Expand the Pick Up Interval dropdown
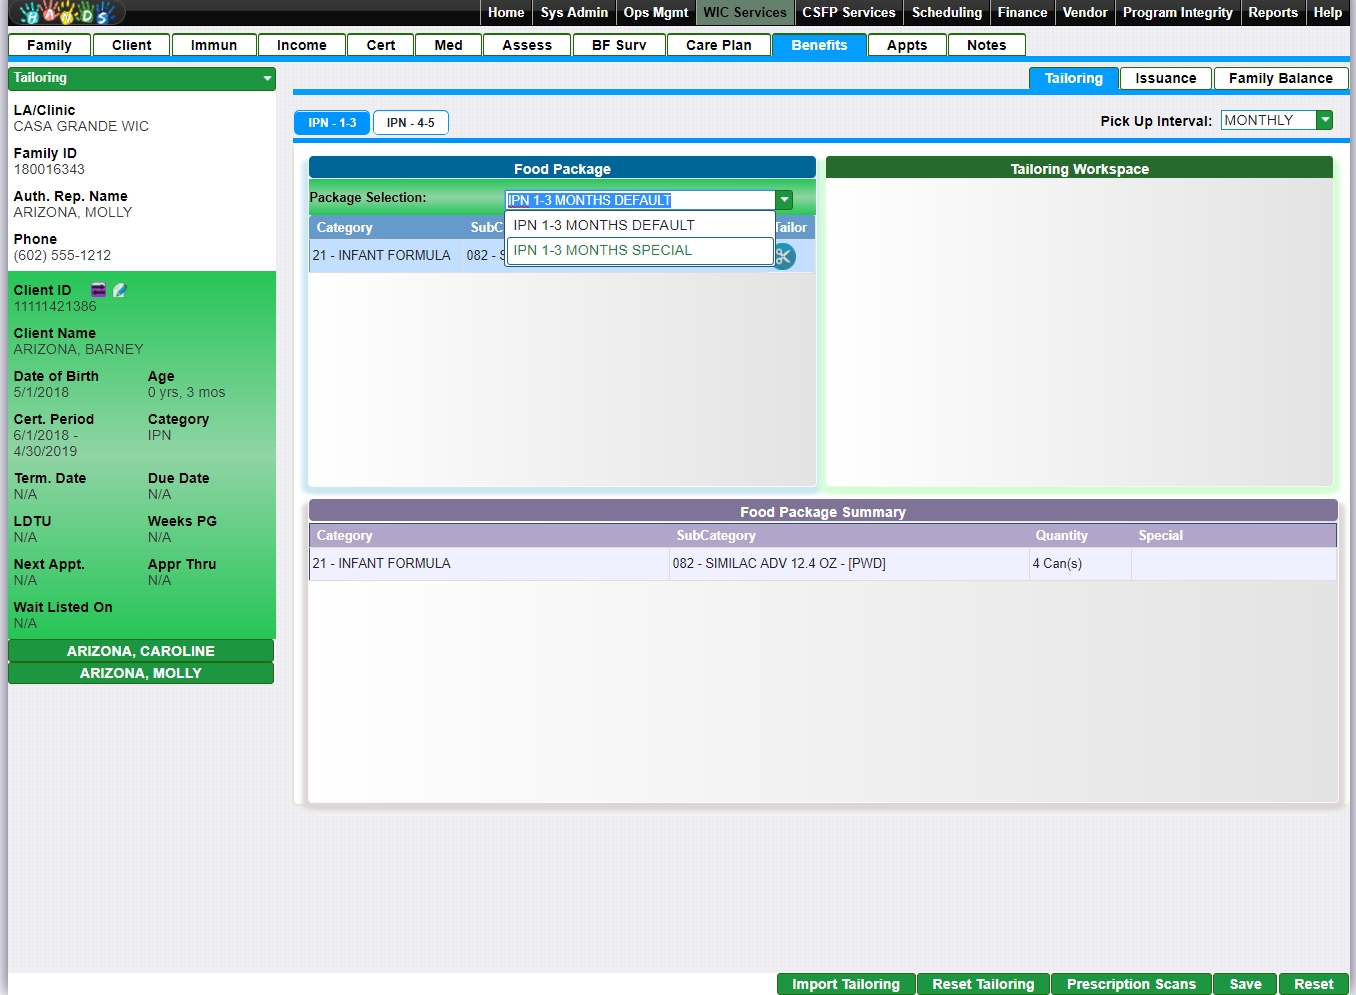Image resolution: width=1356 pixels, height=995 pixels. [1325, 120]
